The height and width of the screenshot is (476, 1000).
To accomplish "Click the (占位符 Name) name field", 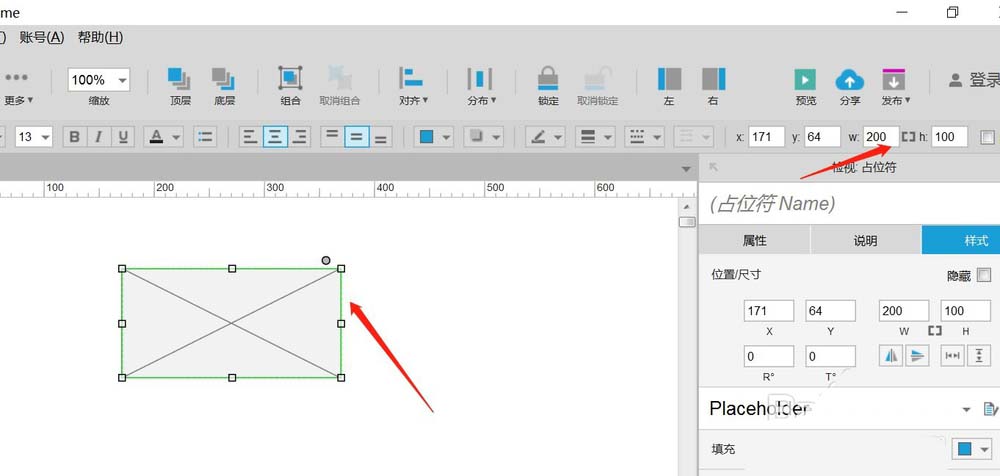I will click(849, 204).
